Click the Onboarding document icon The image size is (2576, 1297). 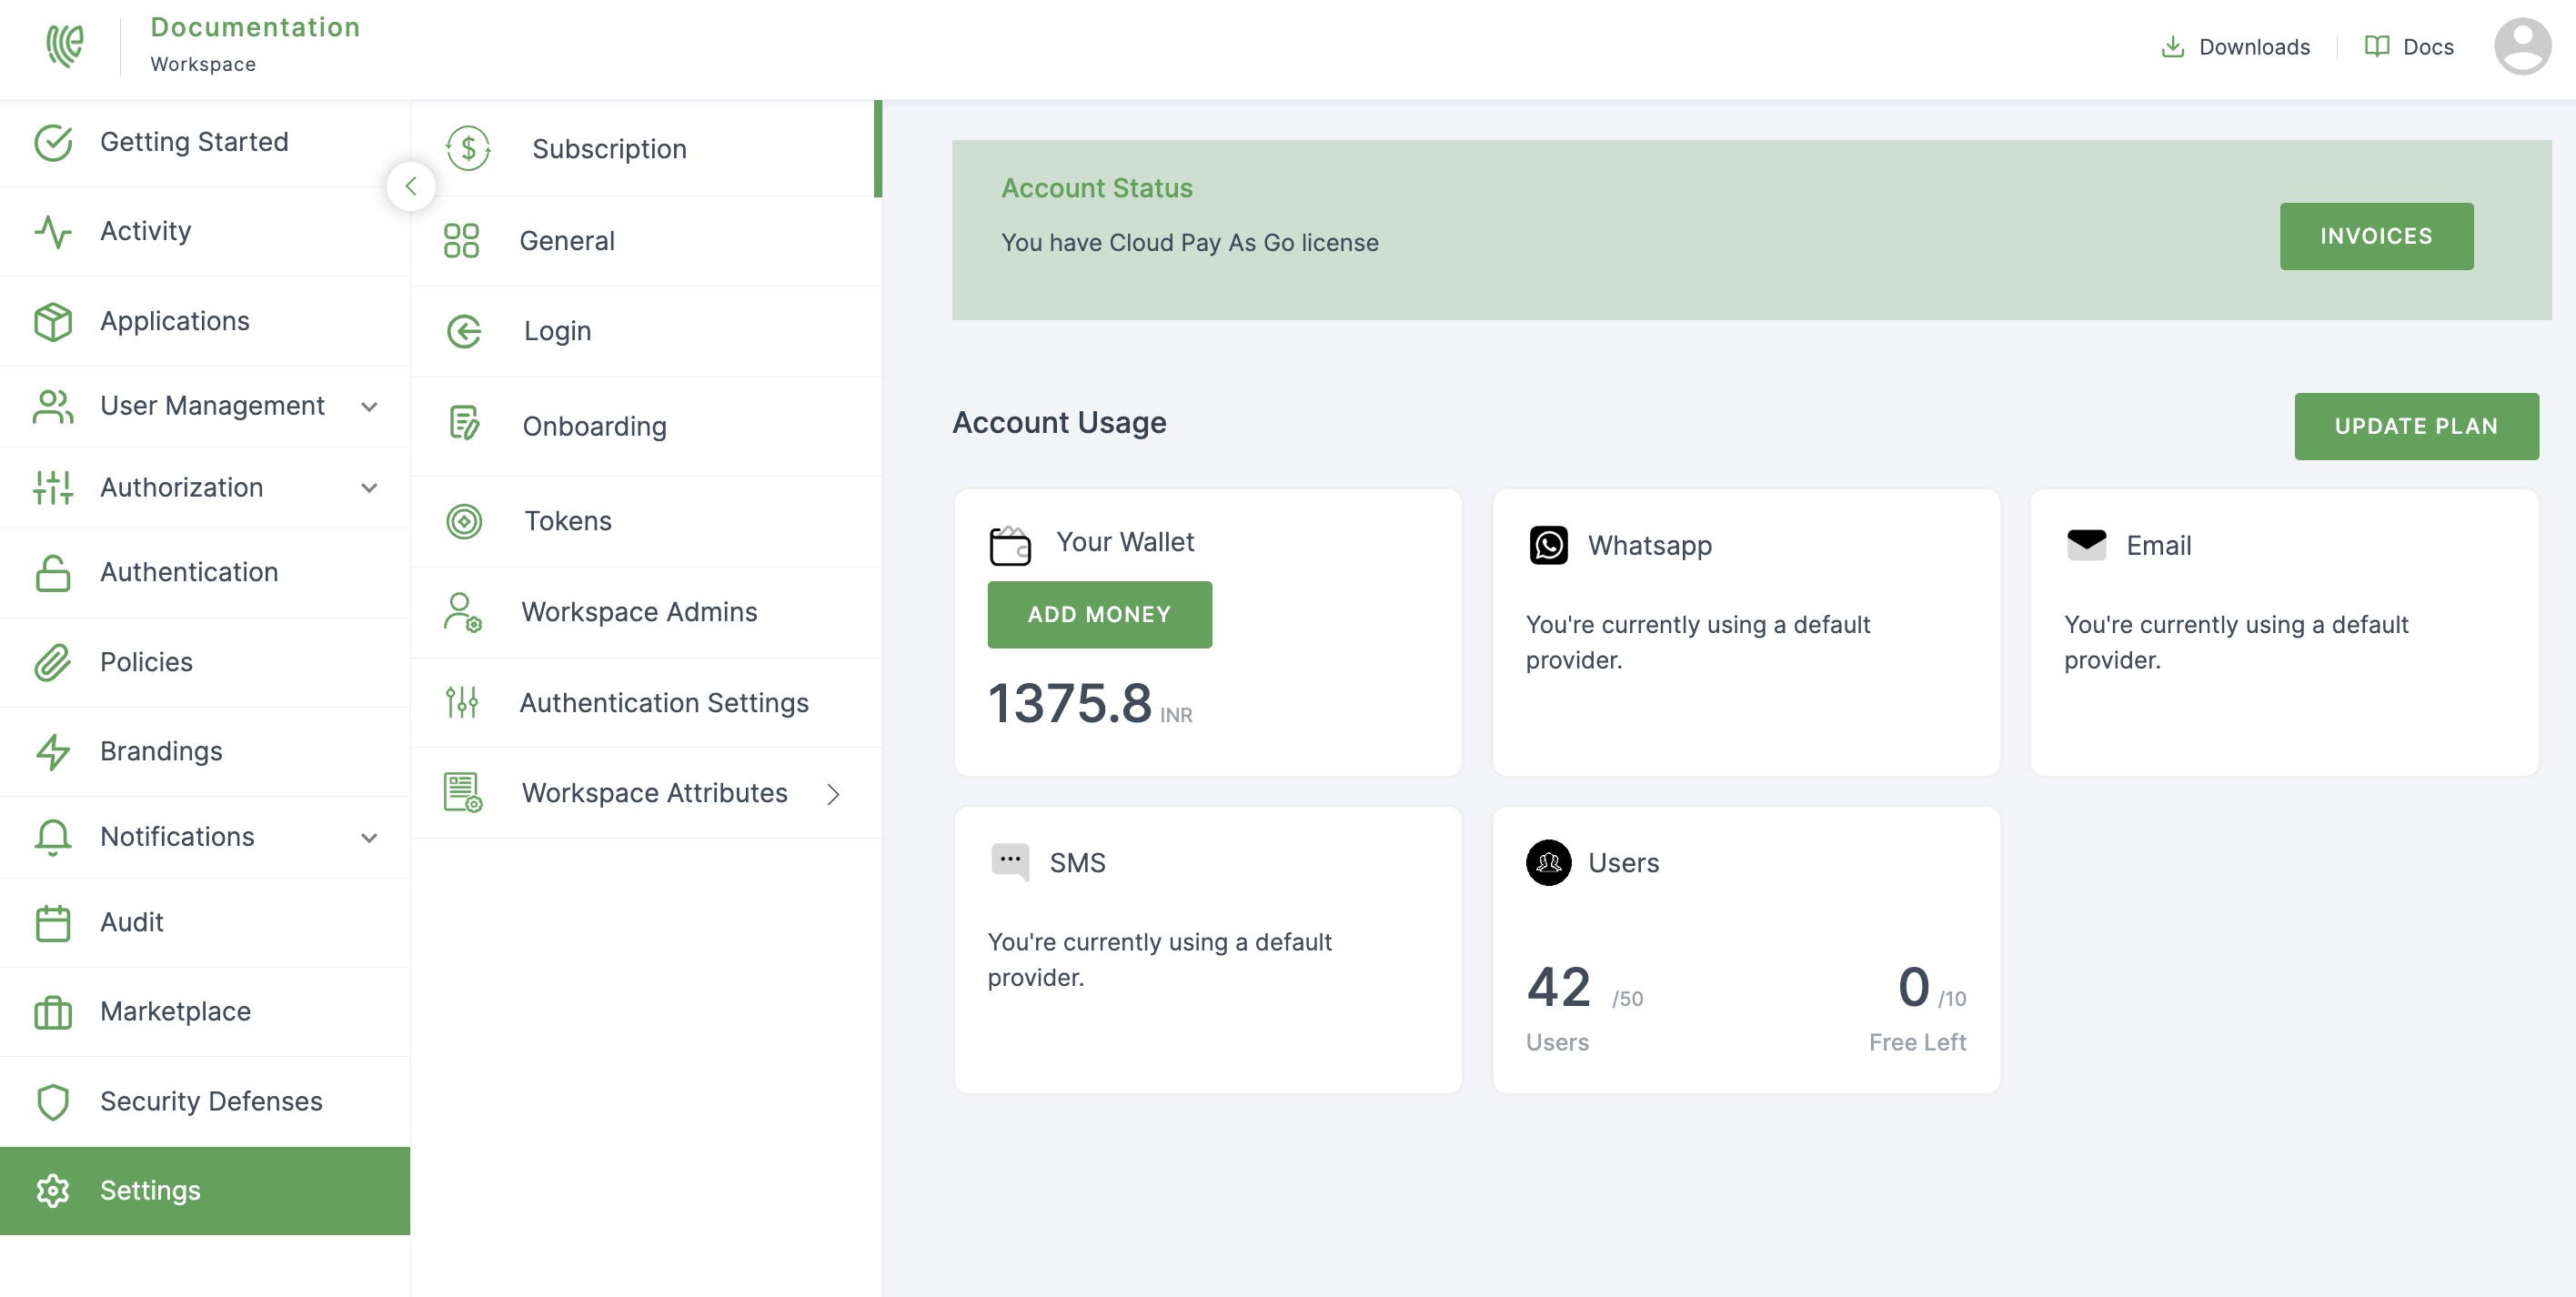pos(464,423)
